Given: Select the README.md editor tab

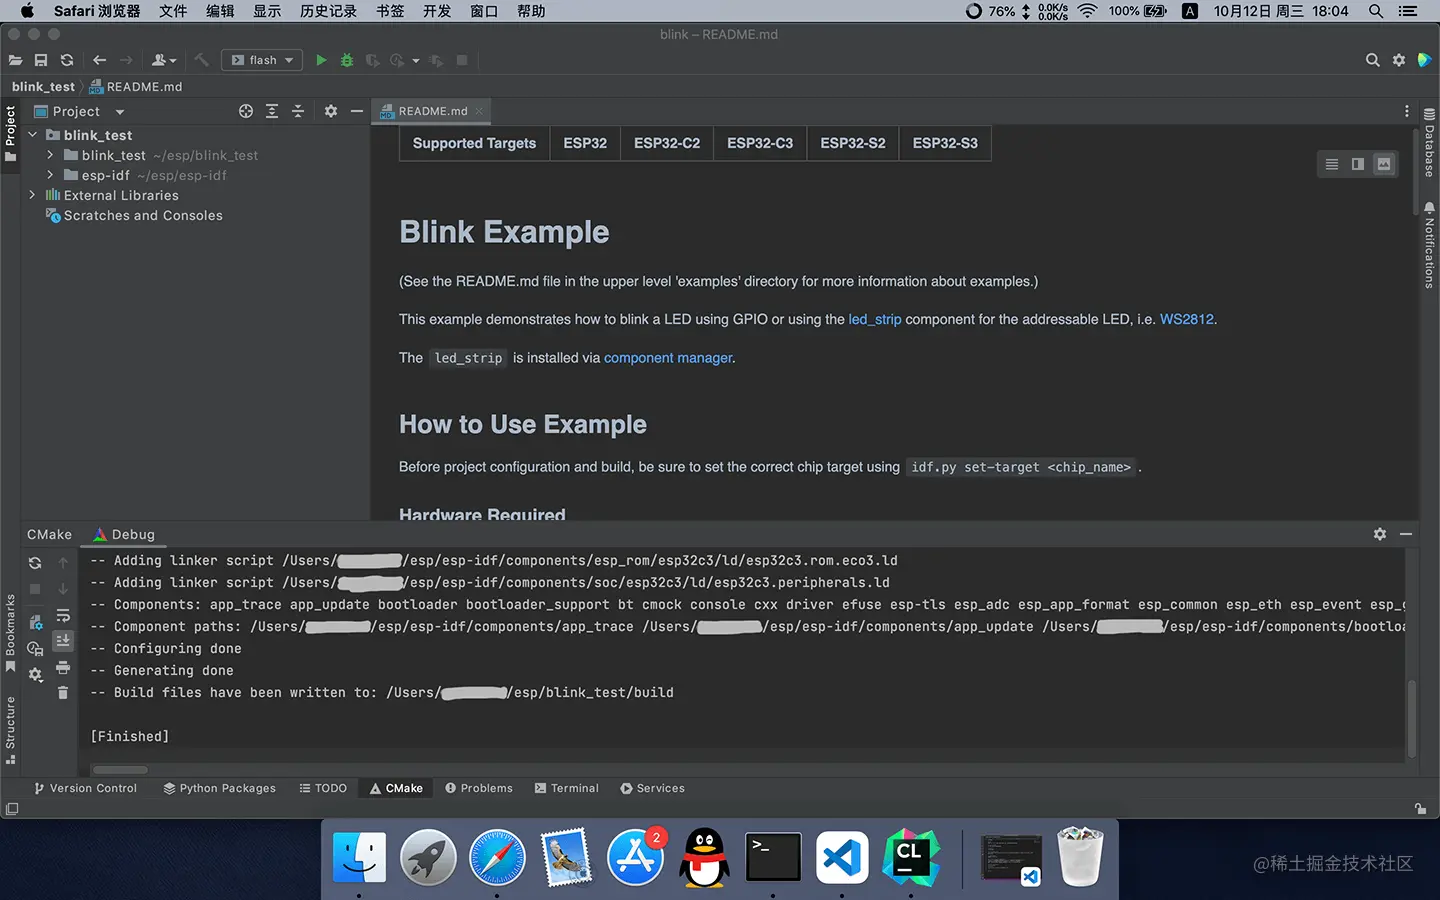Looking at the screenshot, I should tap(431, 111).
